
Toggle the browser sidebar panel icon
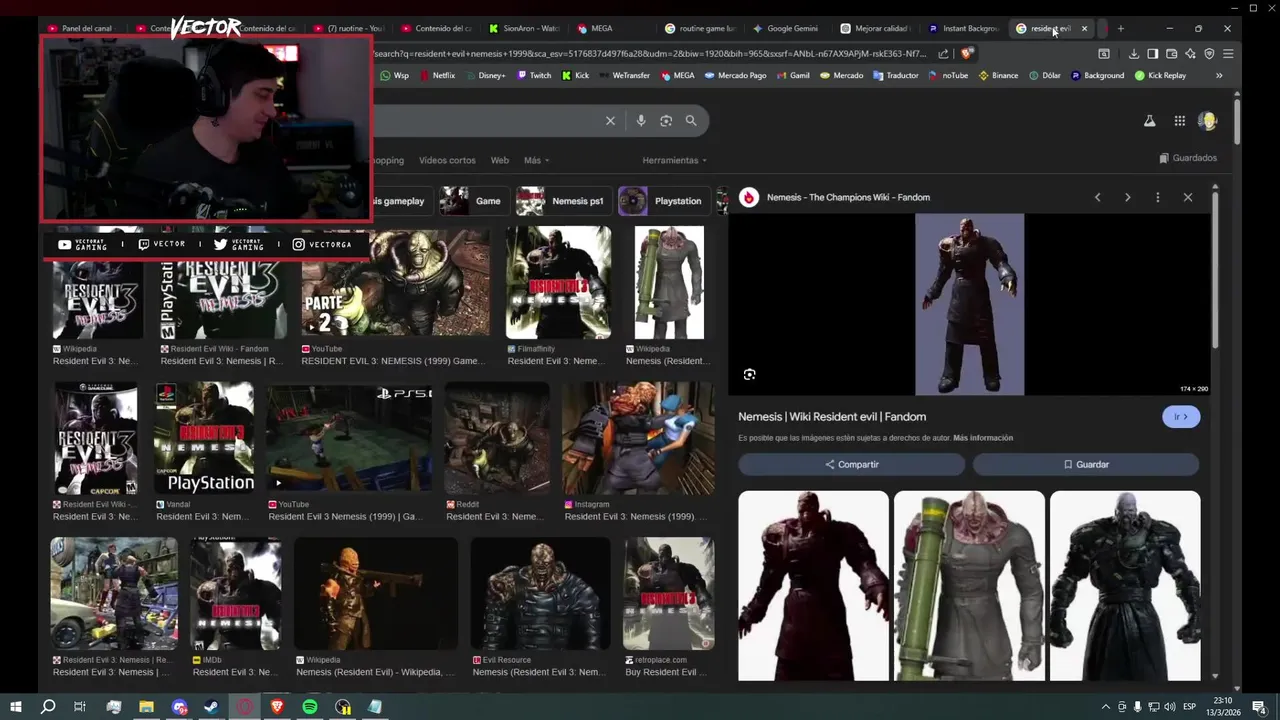[x=1153, y=54]
